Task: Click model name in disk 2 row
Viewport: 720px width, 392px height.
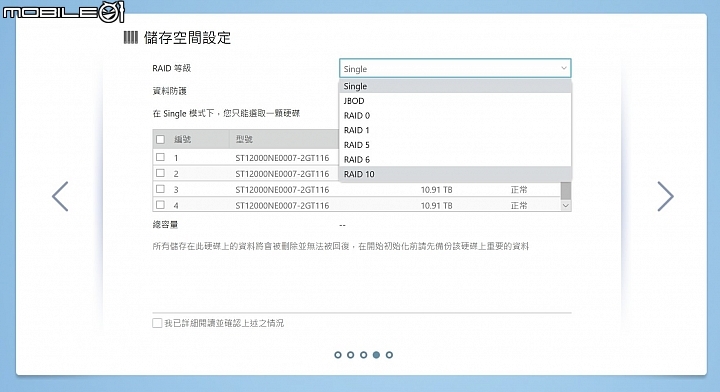Action: pos(282,174)
